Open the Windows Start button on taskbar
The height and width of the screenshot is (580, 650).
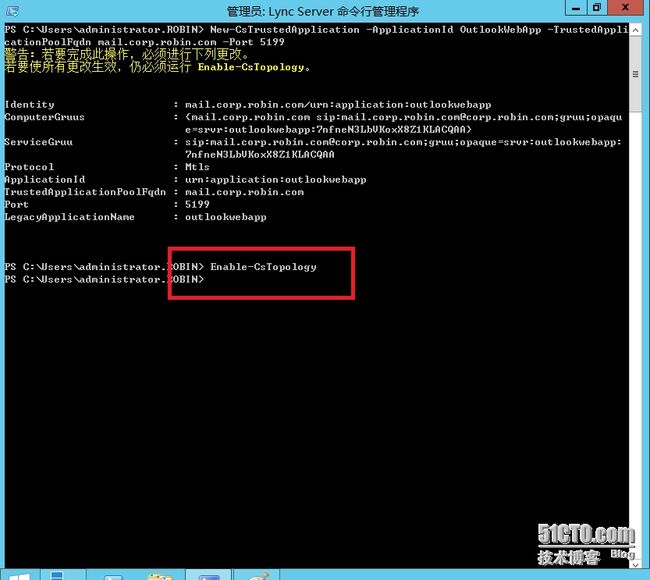(x=19, y=576)
